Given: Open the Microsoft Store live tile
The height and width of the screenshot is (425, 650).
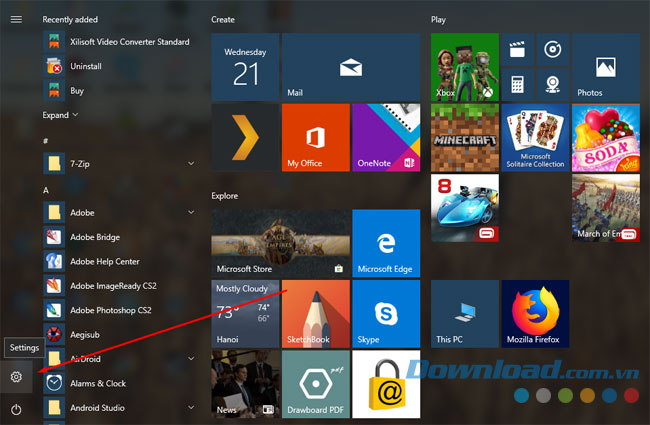Looking at the screenshot, I should [x=280, y=243].
